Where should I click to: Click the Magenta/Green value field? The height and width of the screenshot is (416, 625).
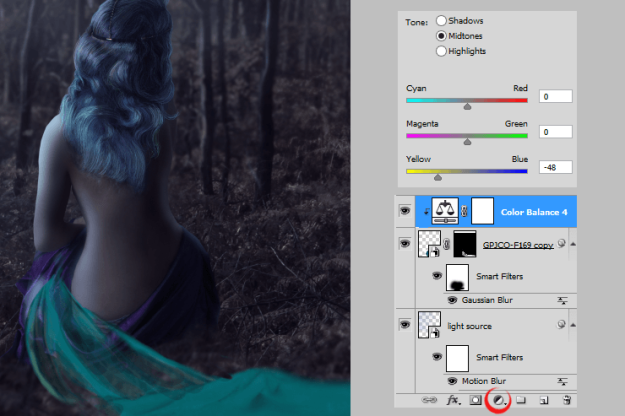coord(556,132)
